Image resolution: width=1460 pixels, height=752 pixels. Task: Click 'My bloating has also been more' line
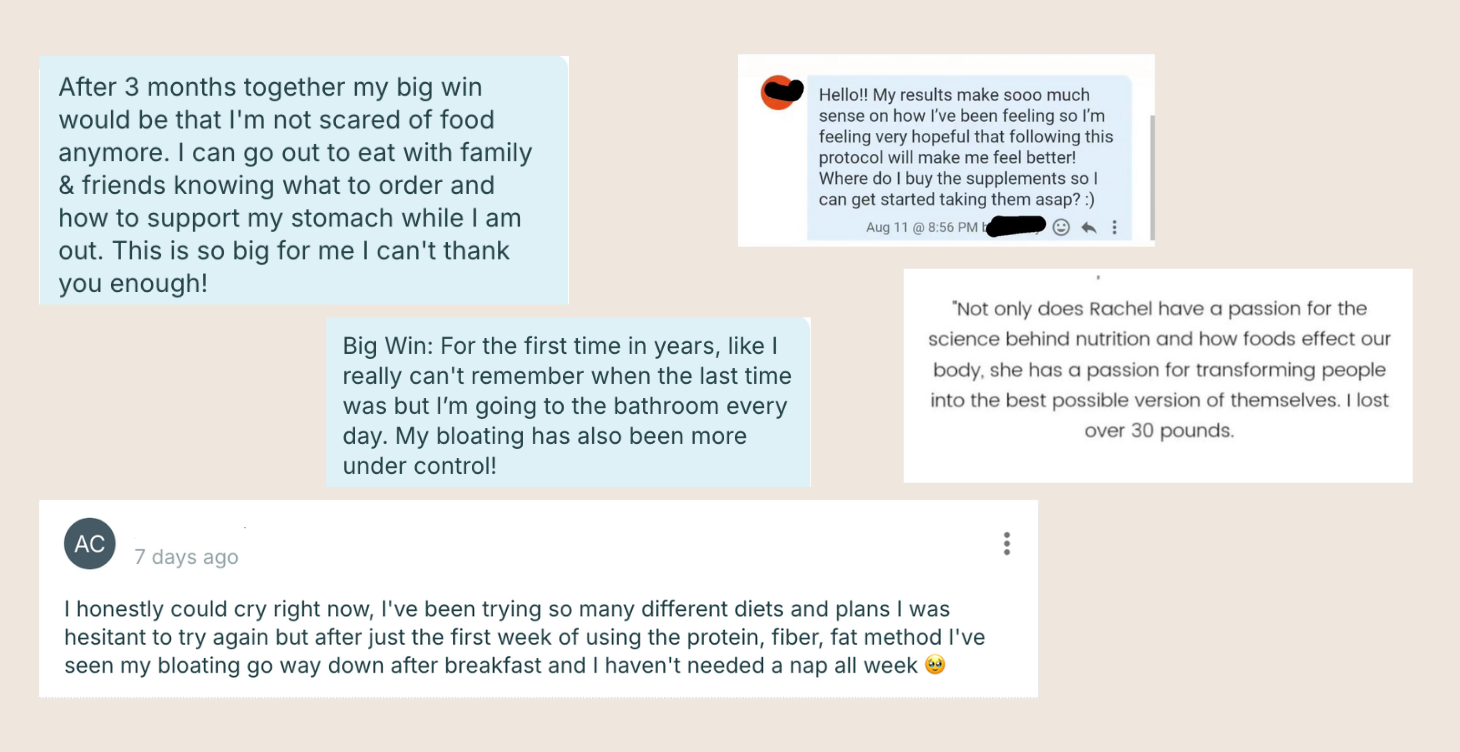tap(571, 436)
